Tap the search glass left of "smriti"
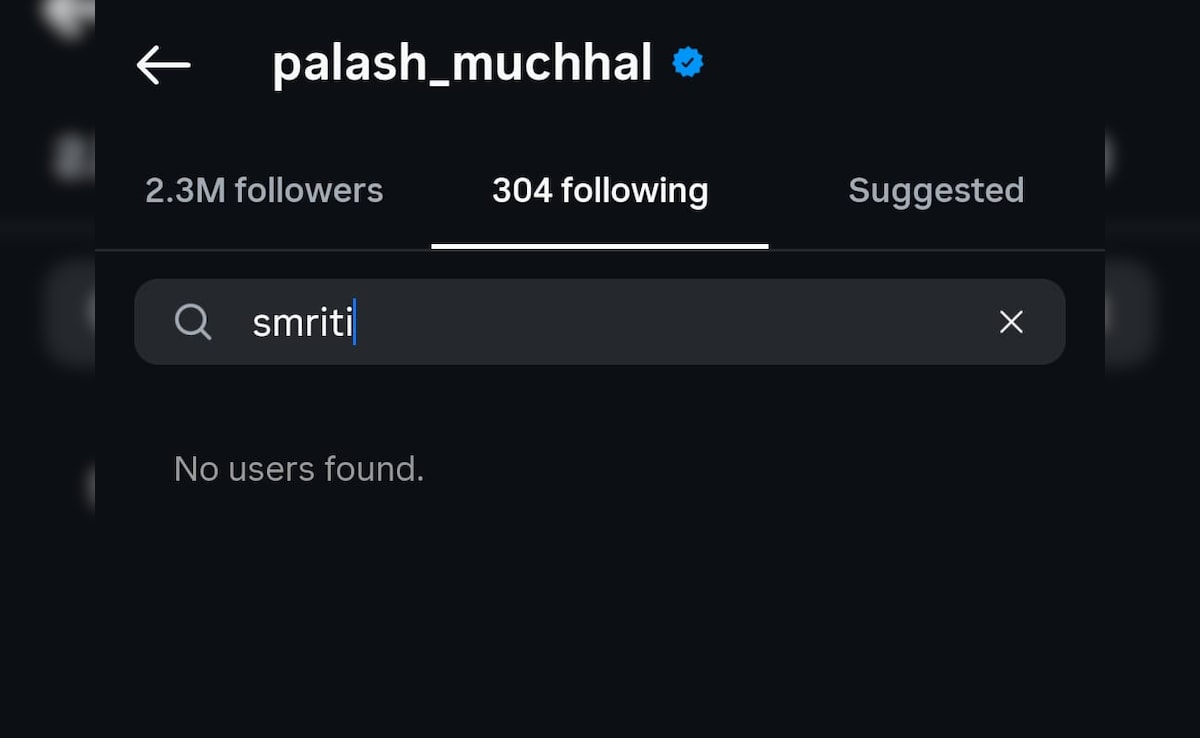The height and width of the screenshot is (738, 1200). pyautogui.click(x=193, y=322)
